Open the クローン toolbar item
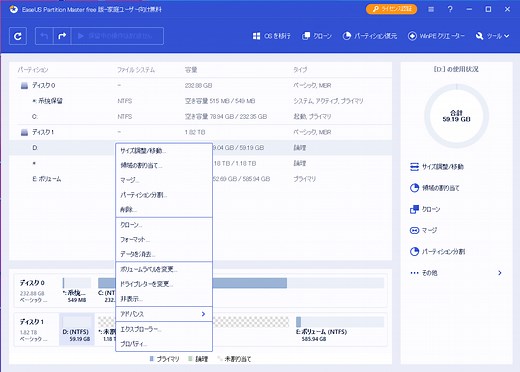This screenshot has width=520, height=372. tap(317, 36)
